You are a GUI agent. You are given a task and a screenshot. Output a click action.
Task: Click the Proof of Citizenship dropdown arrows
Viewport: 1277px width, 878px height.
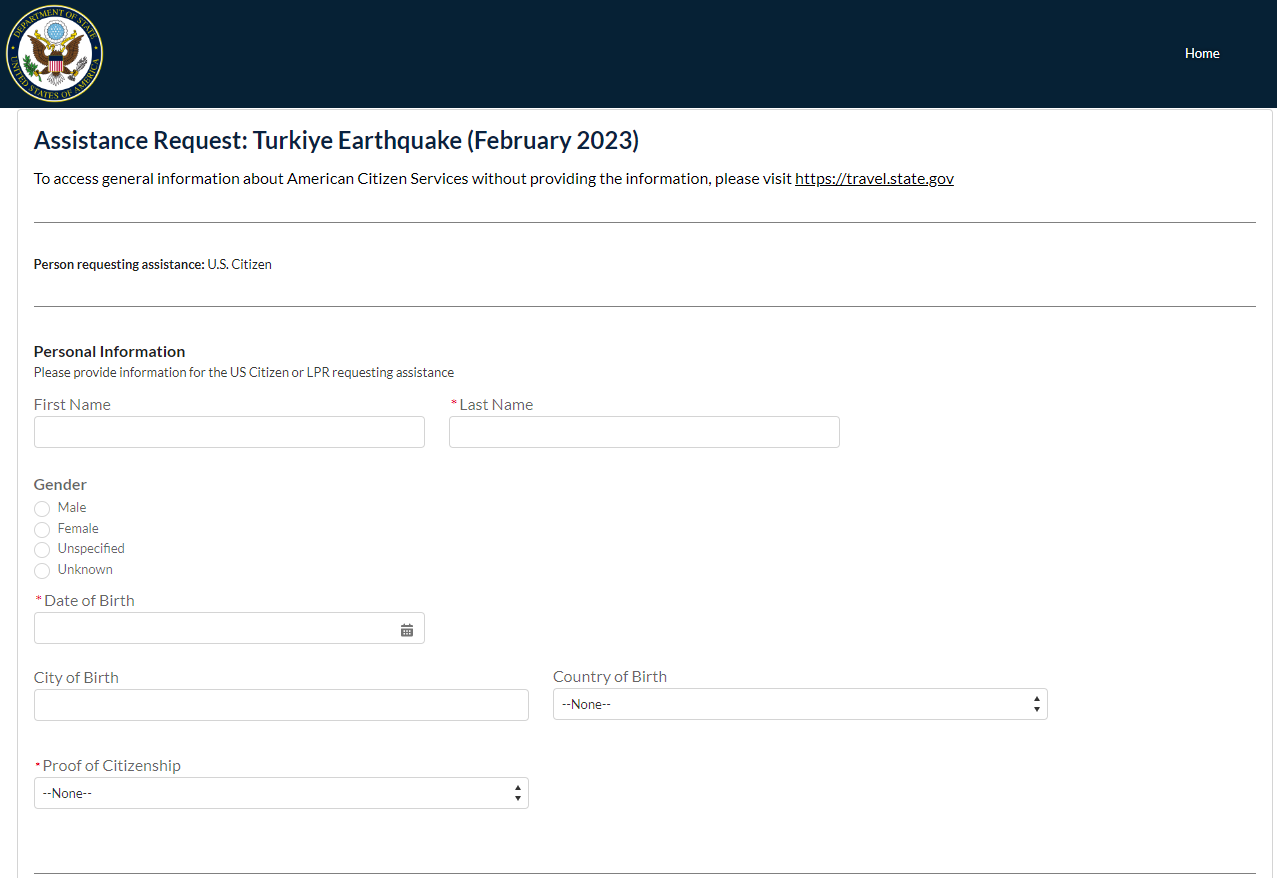pyautogui.click(x=518, y=793)
